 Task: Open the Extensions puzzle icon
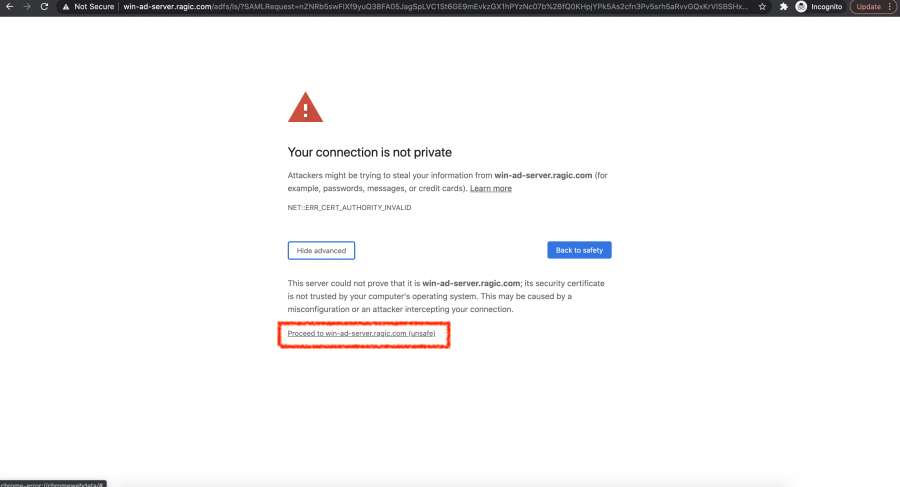tap(784, 6)
